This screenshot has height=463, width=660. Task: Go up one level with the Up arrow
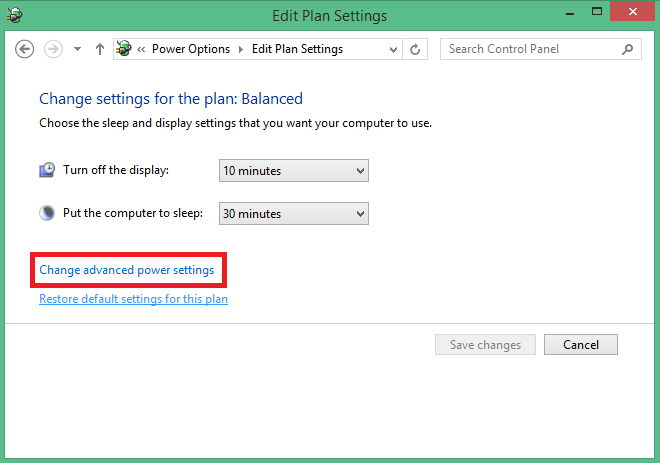(x=100, y=49)
